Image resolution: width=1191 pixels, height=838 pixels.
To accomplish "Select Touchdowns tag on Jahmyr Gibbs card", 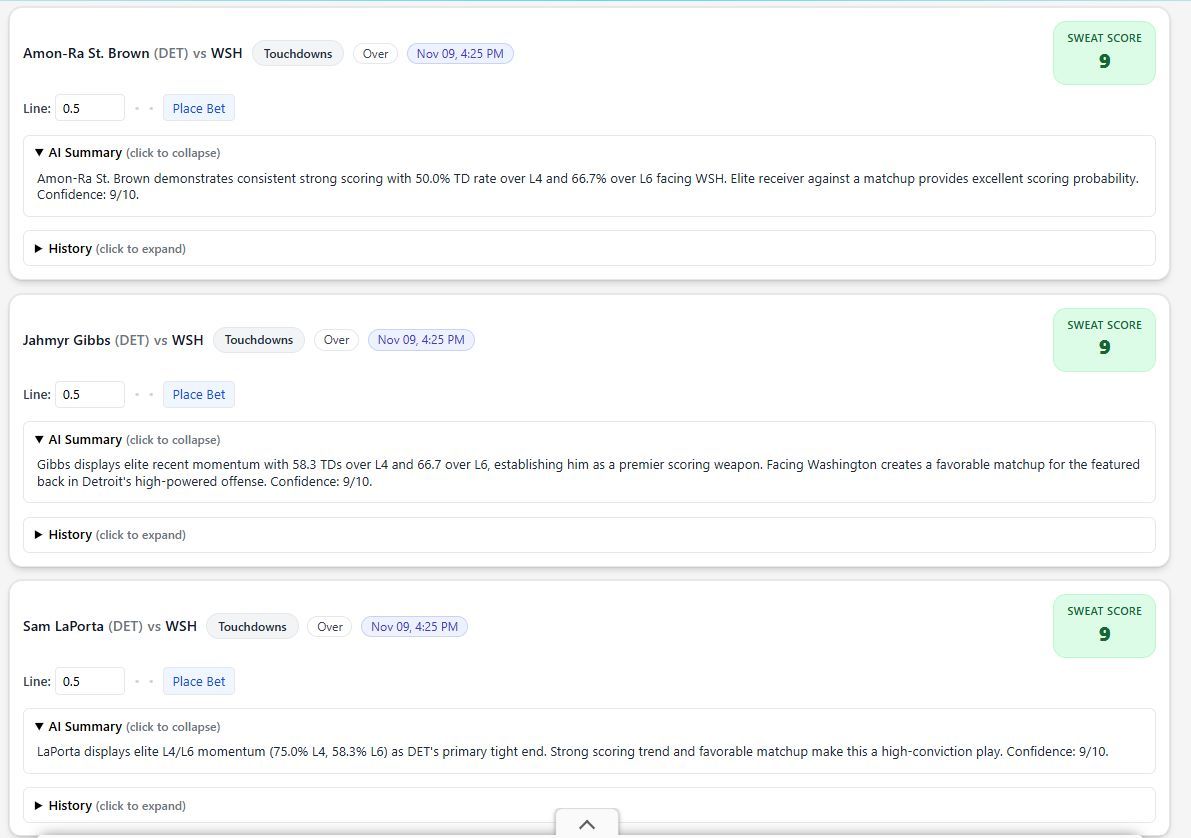I will click(x=259, y=340).
